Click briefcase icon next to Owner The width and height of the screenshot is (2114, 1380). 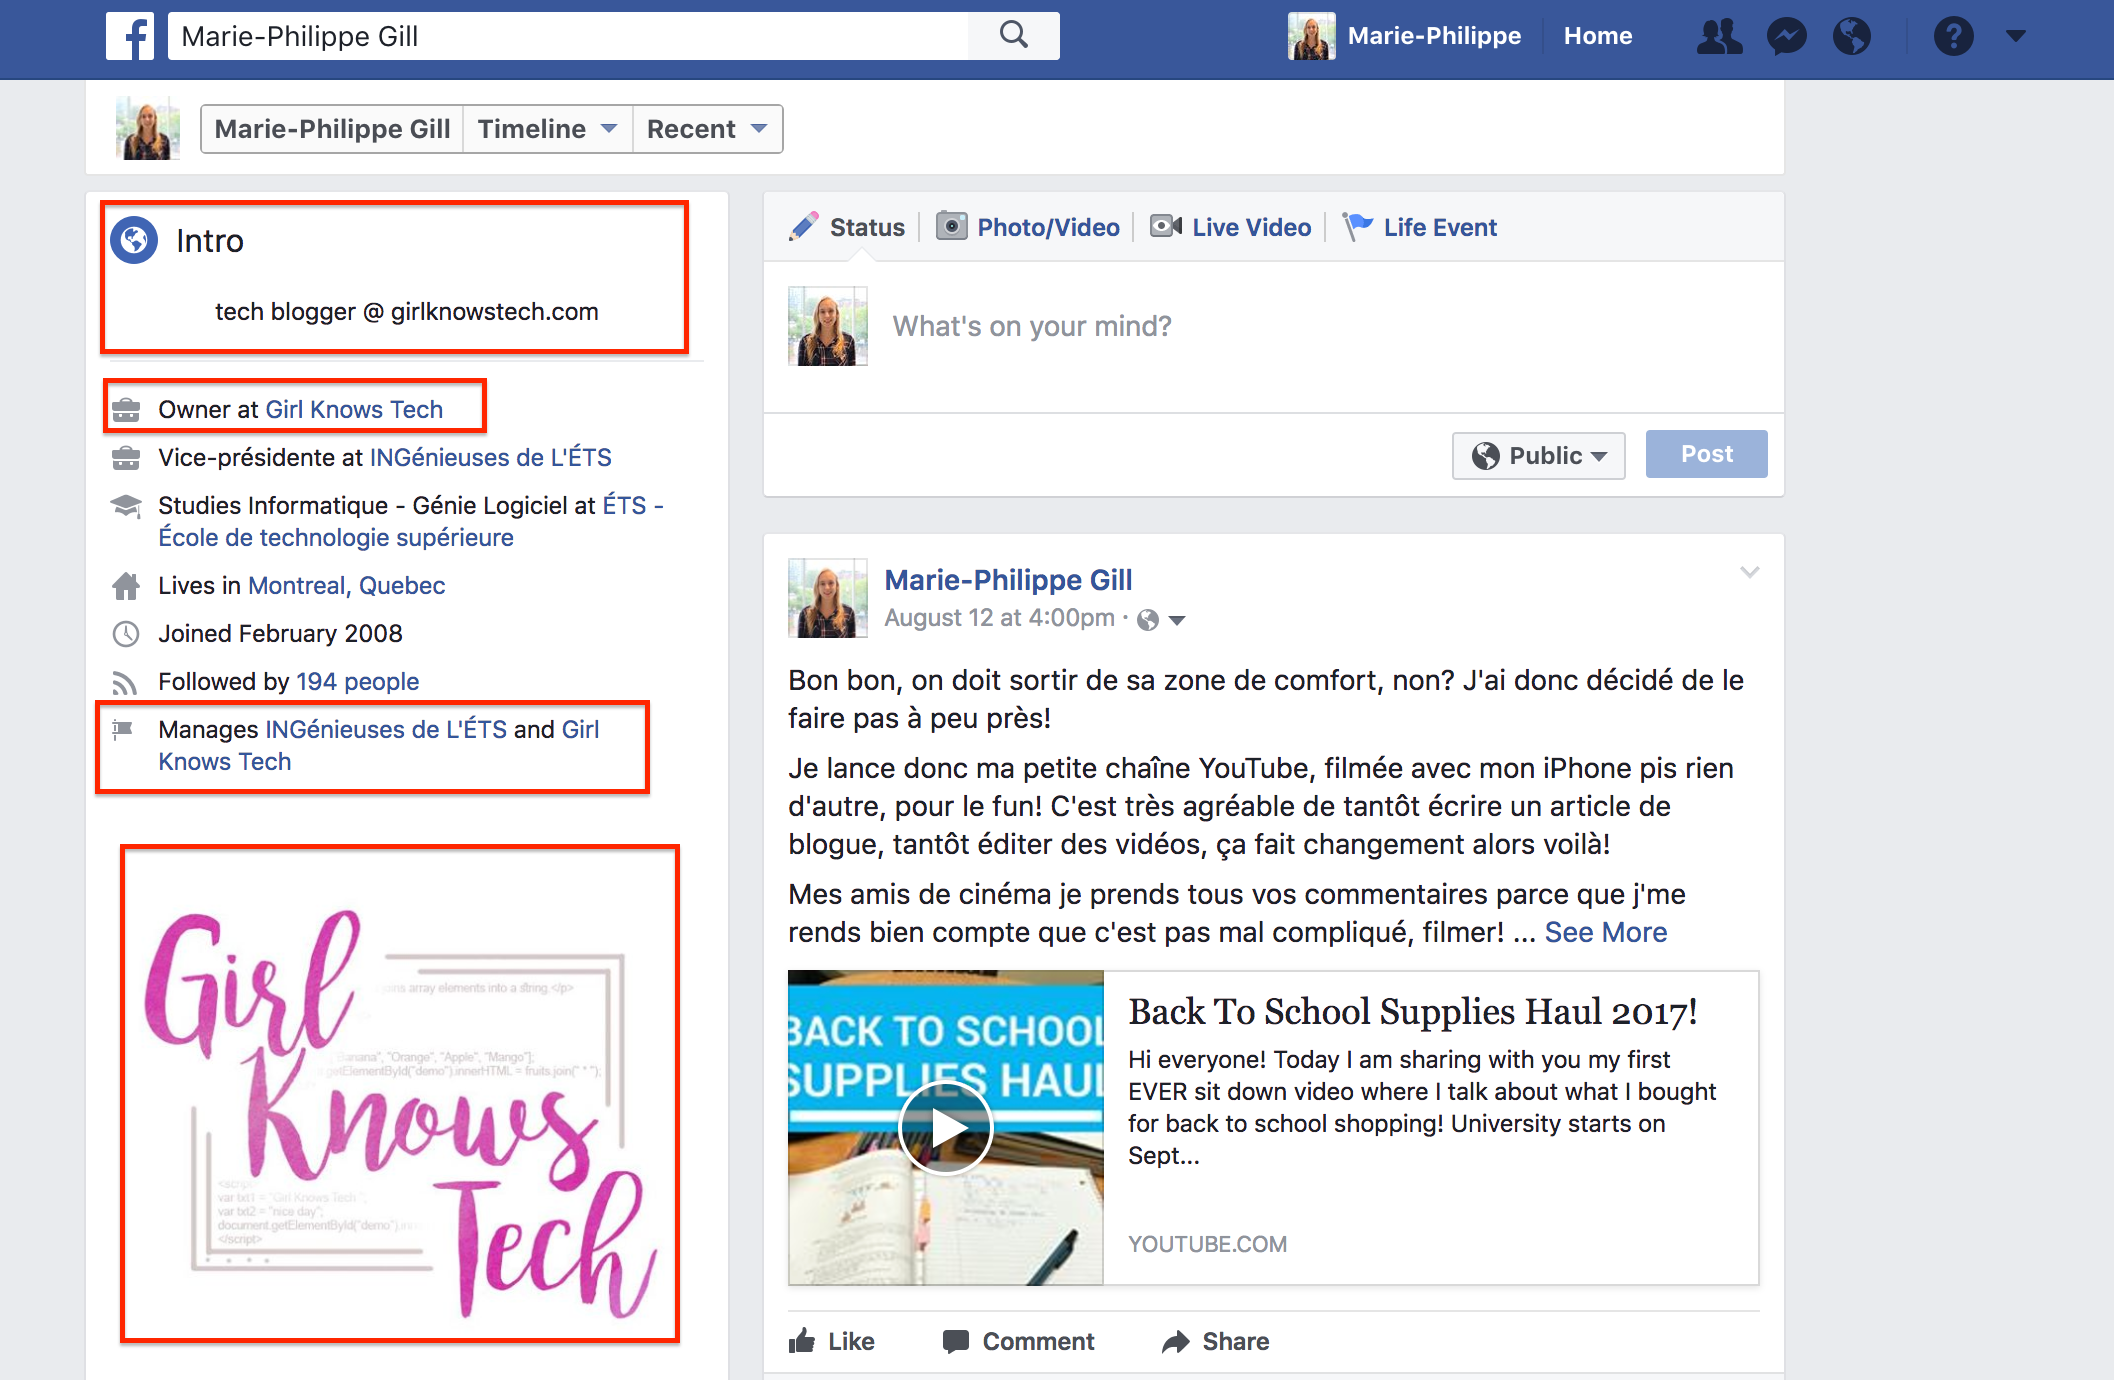(x=126, y=410)
